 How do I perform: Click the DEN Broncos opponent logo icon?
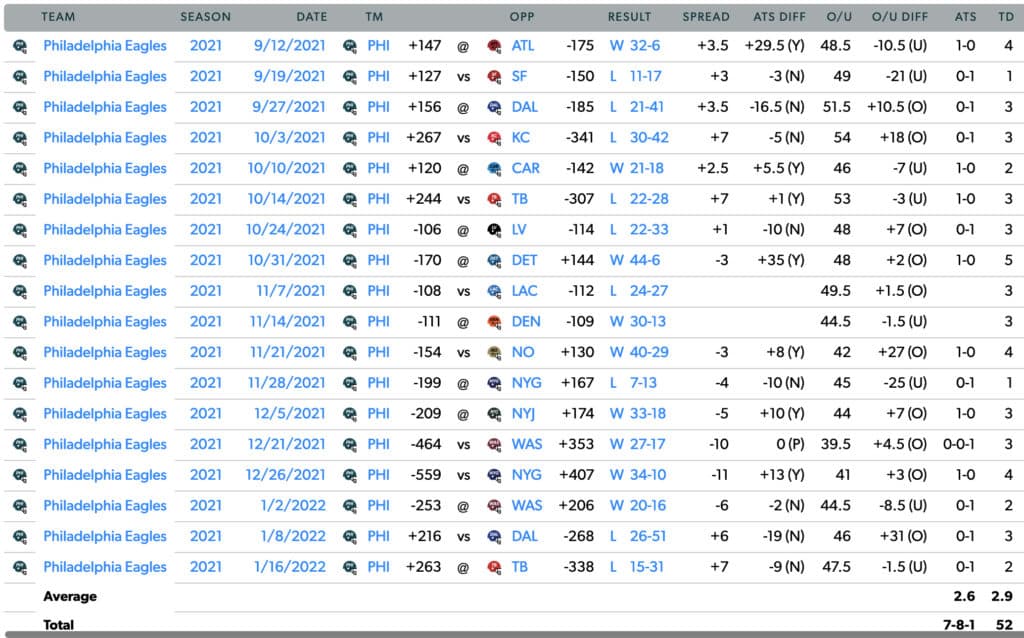pyautogui.click(x=494, y=322)
